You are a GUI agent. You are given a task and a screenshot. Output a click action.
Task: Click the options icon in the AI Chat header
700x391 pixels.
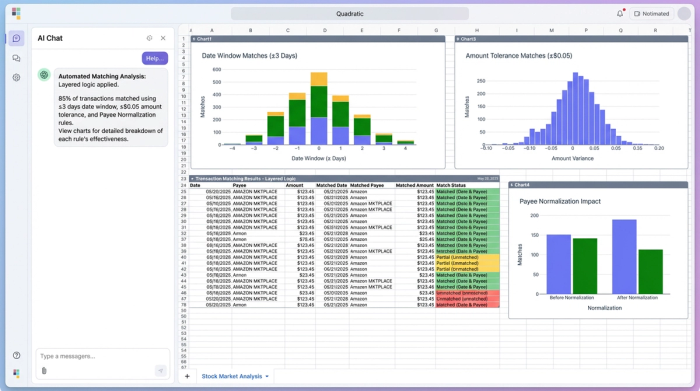point(150,38)
